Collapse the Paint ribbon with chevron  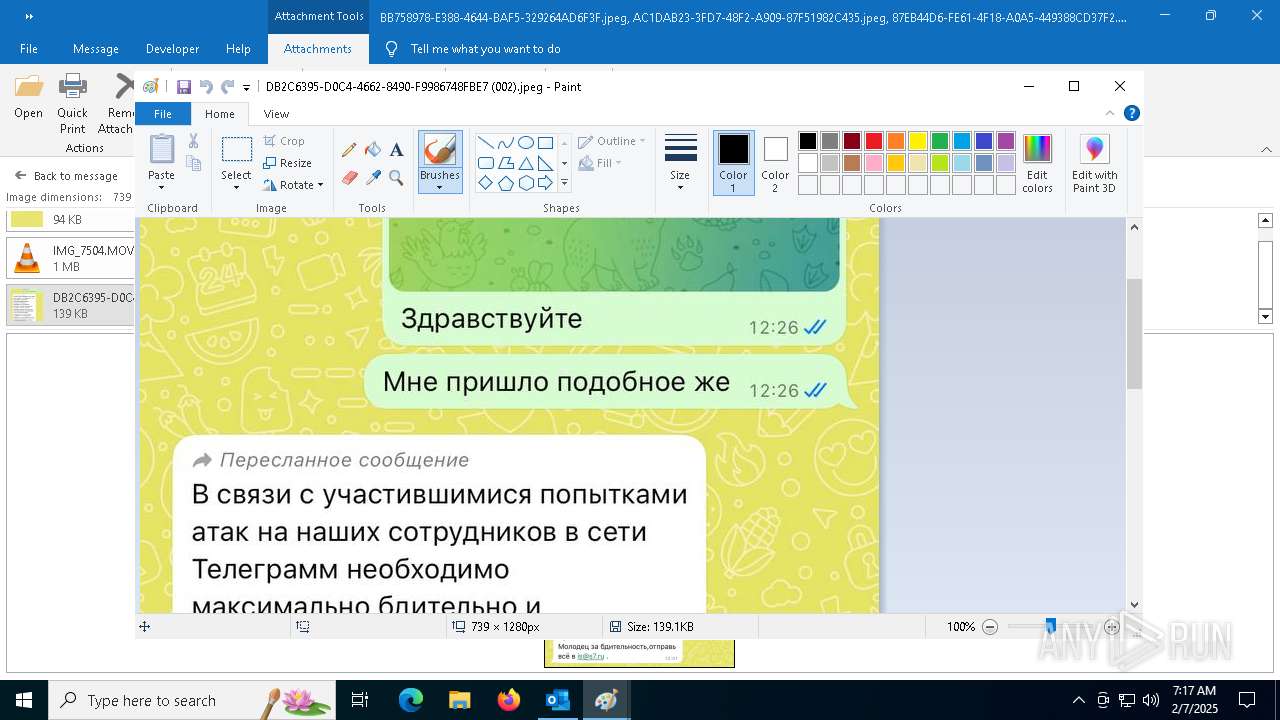tap(1110, 114)
